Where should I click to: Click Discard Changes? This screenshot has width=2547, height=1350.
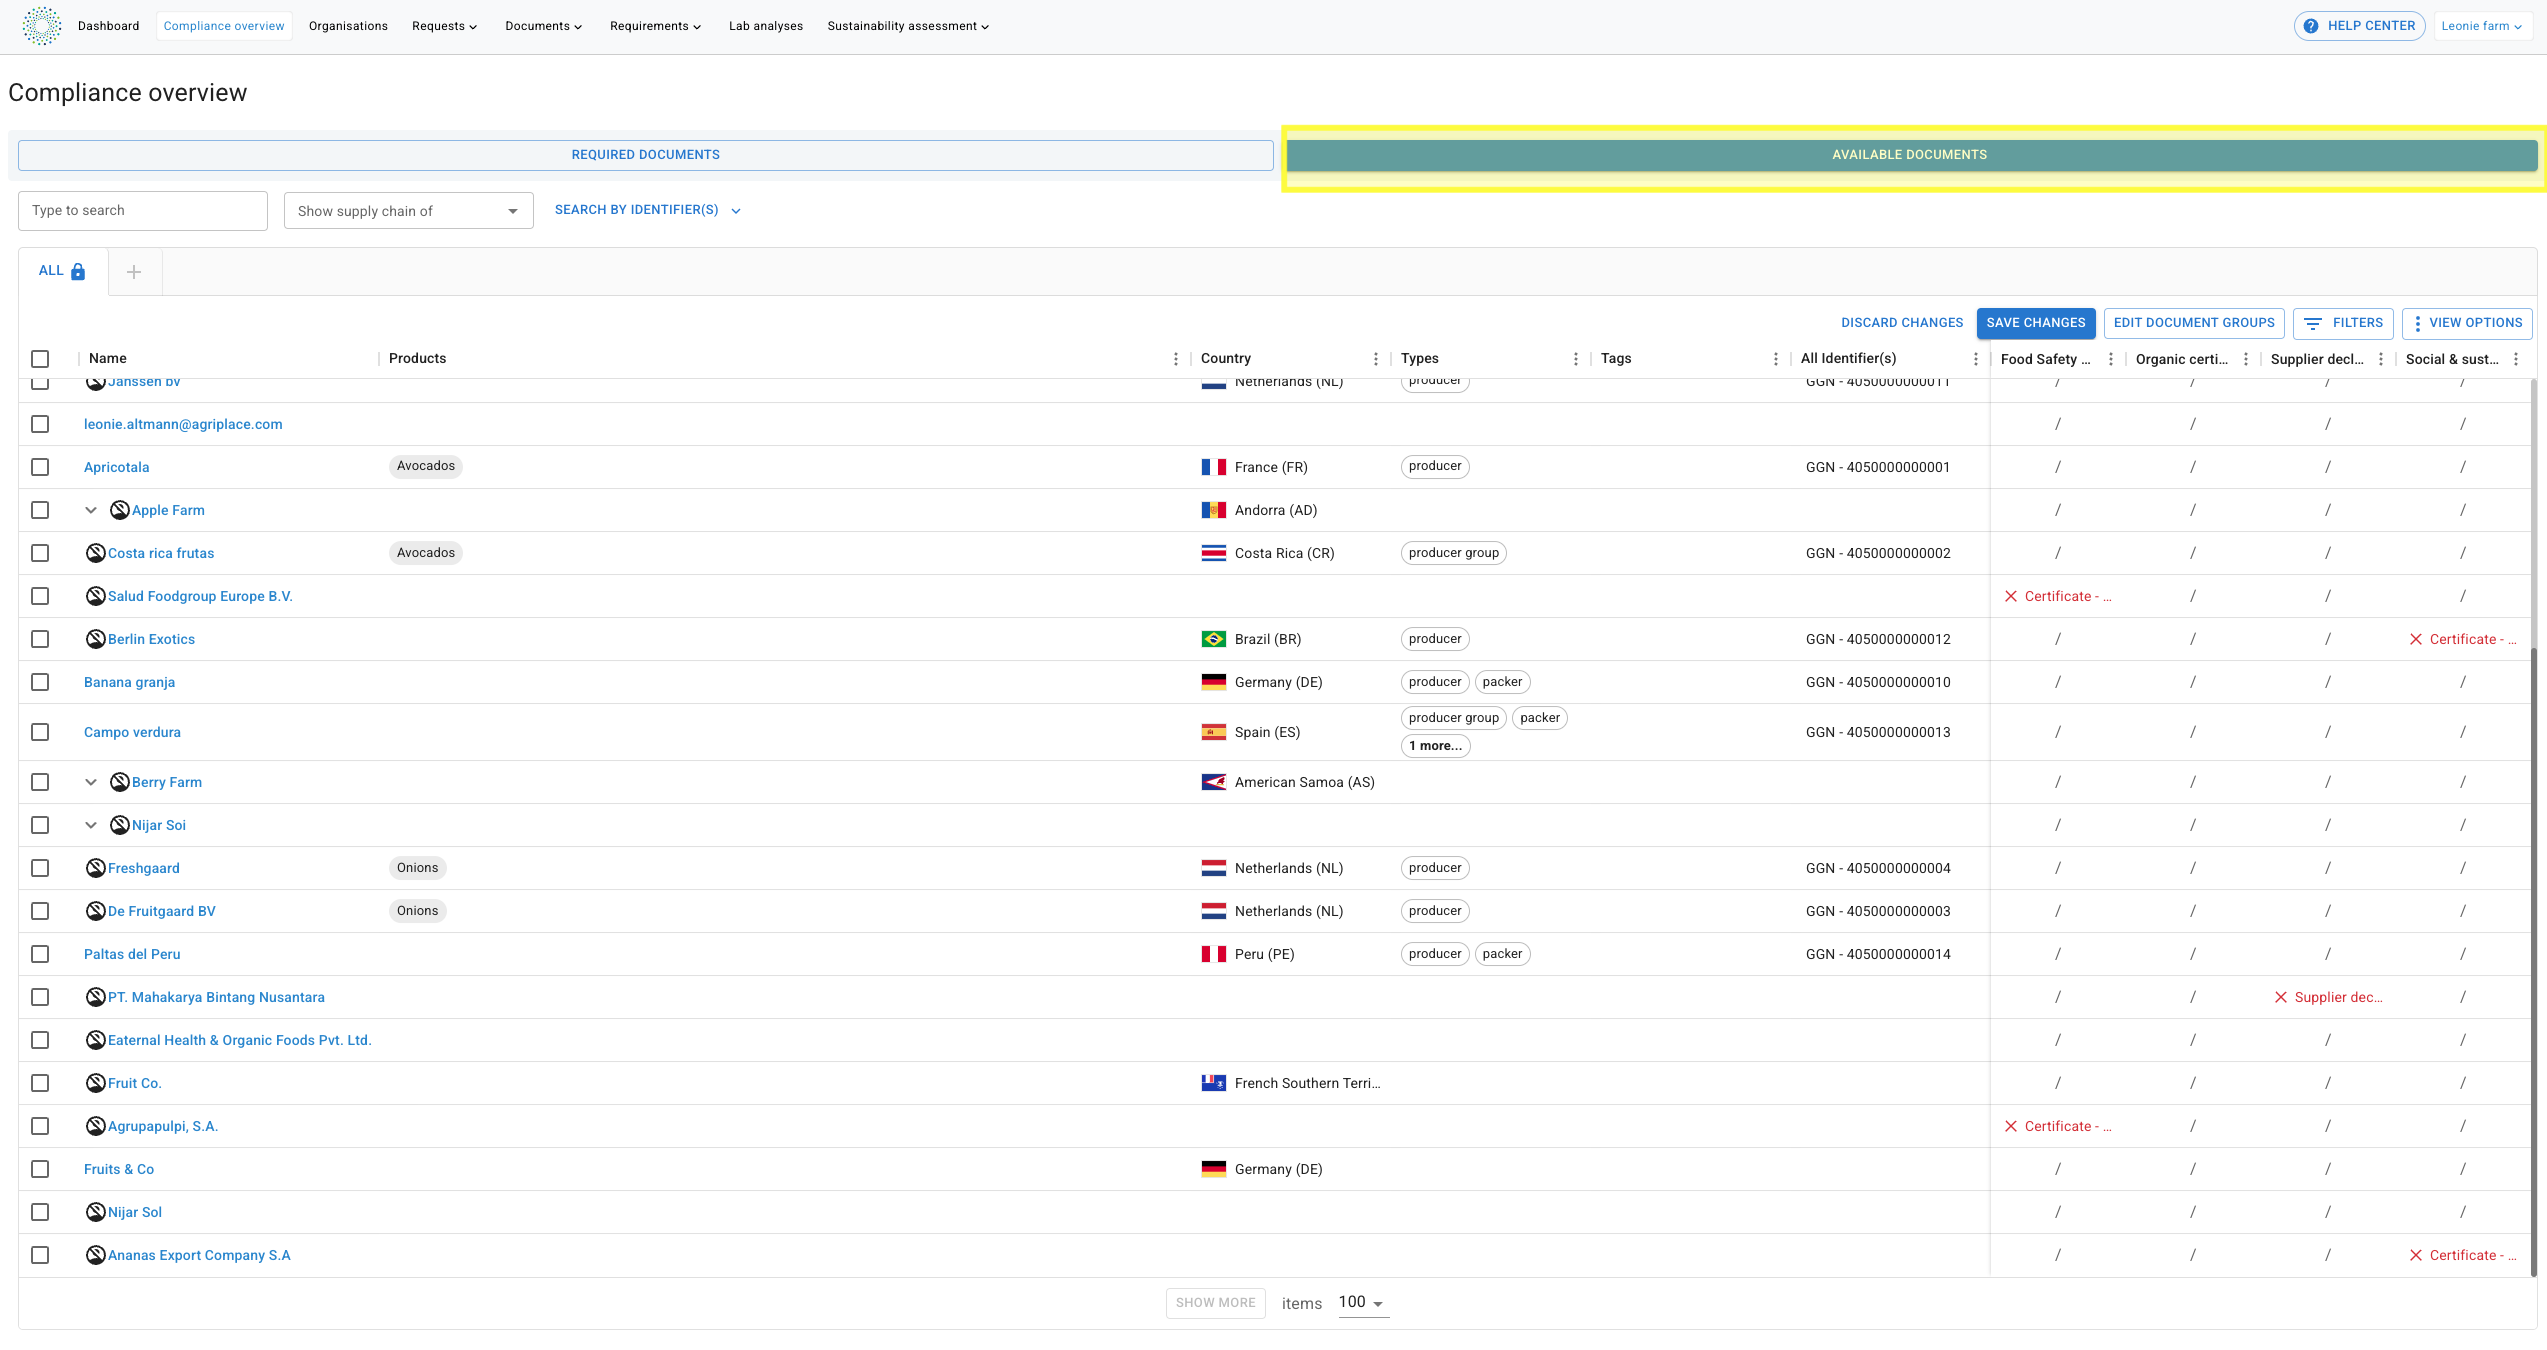pyautogui.click(x=1902, y=323)
